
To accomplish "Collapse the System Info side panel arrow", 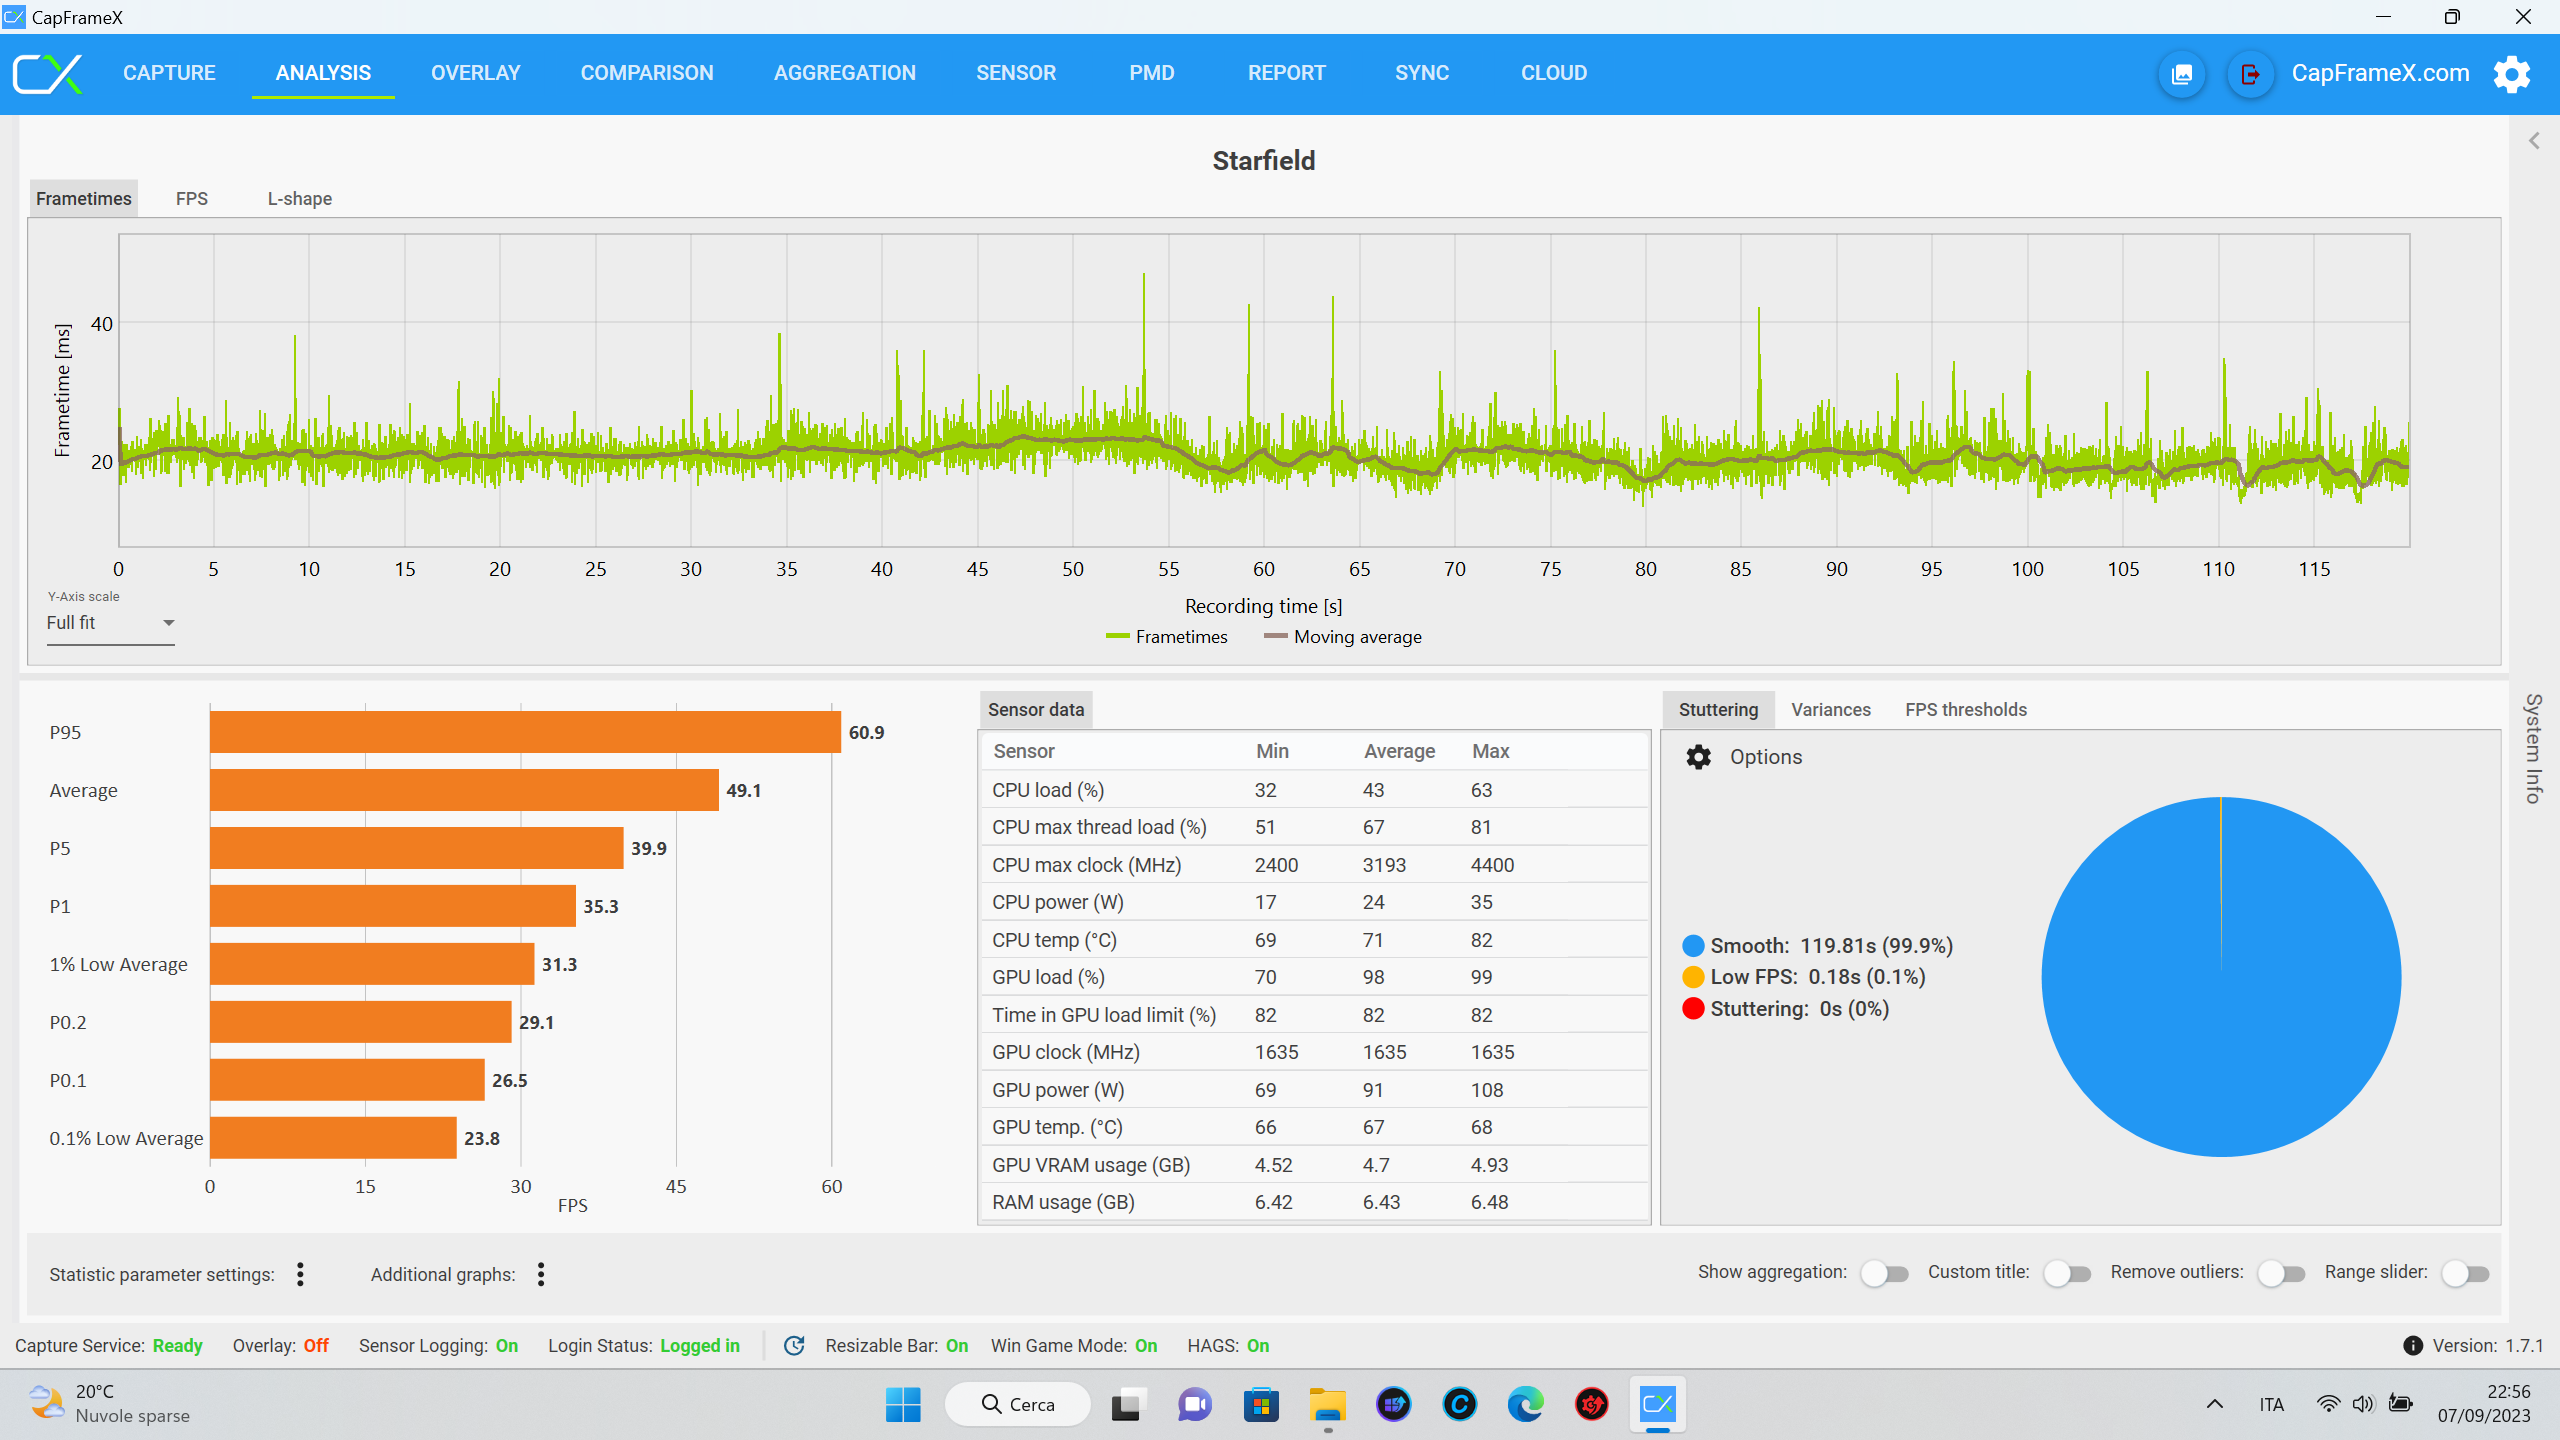I will click(x=2534, y=141).
